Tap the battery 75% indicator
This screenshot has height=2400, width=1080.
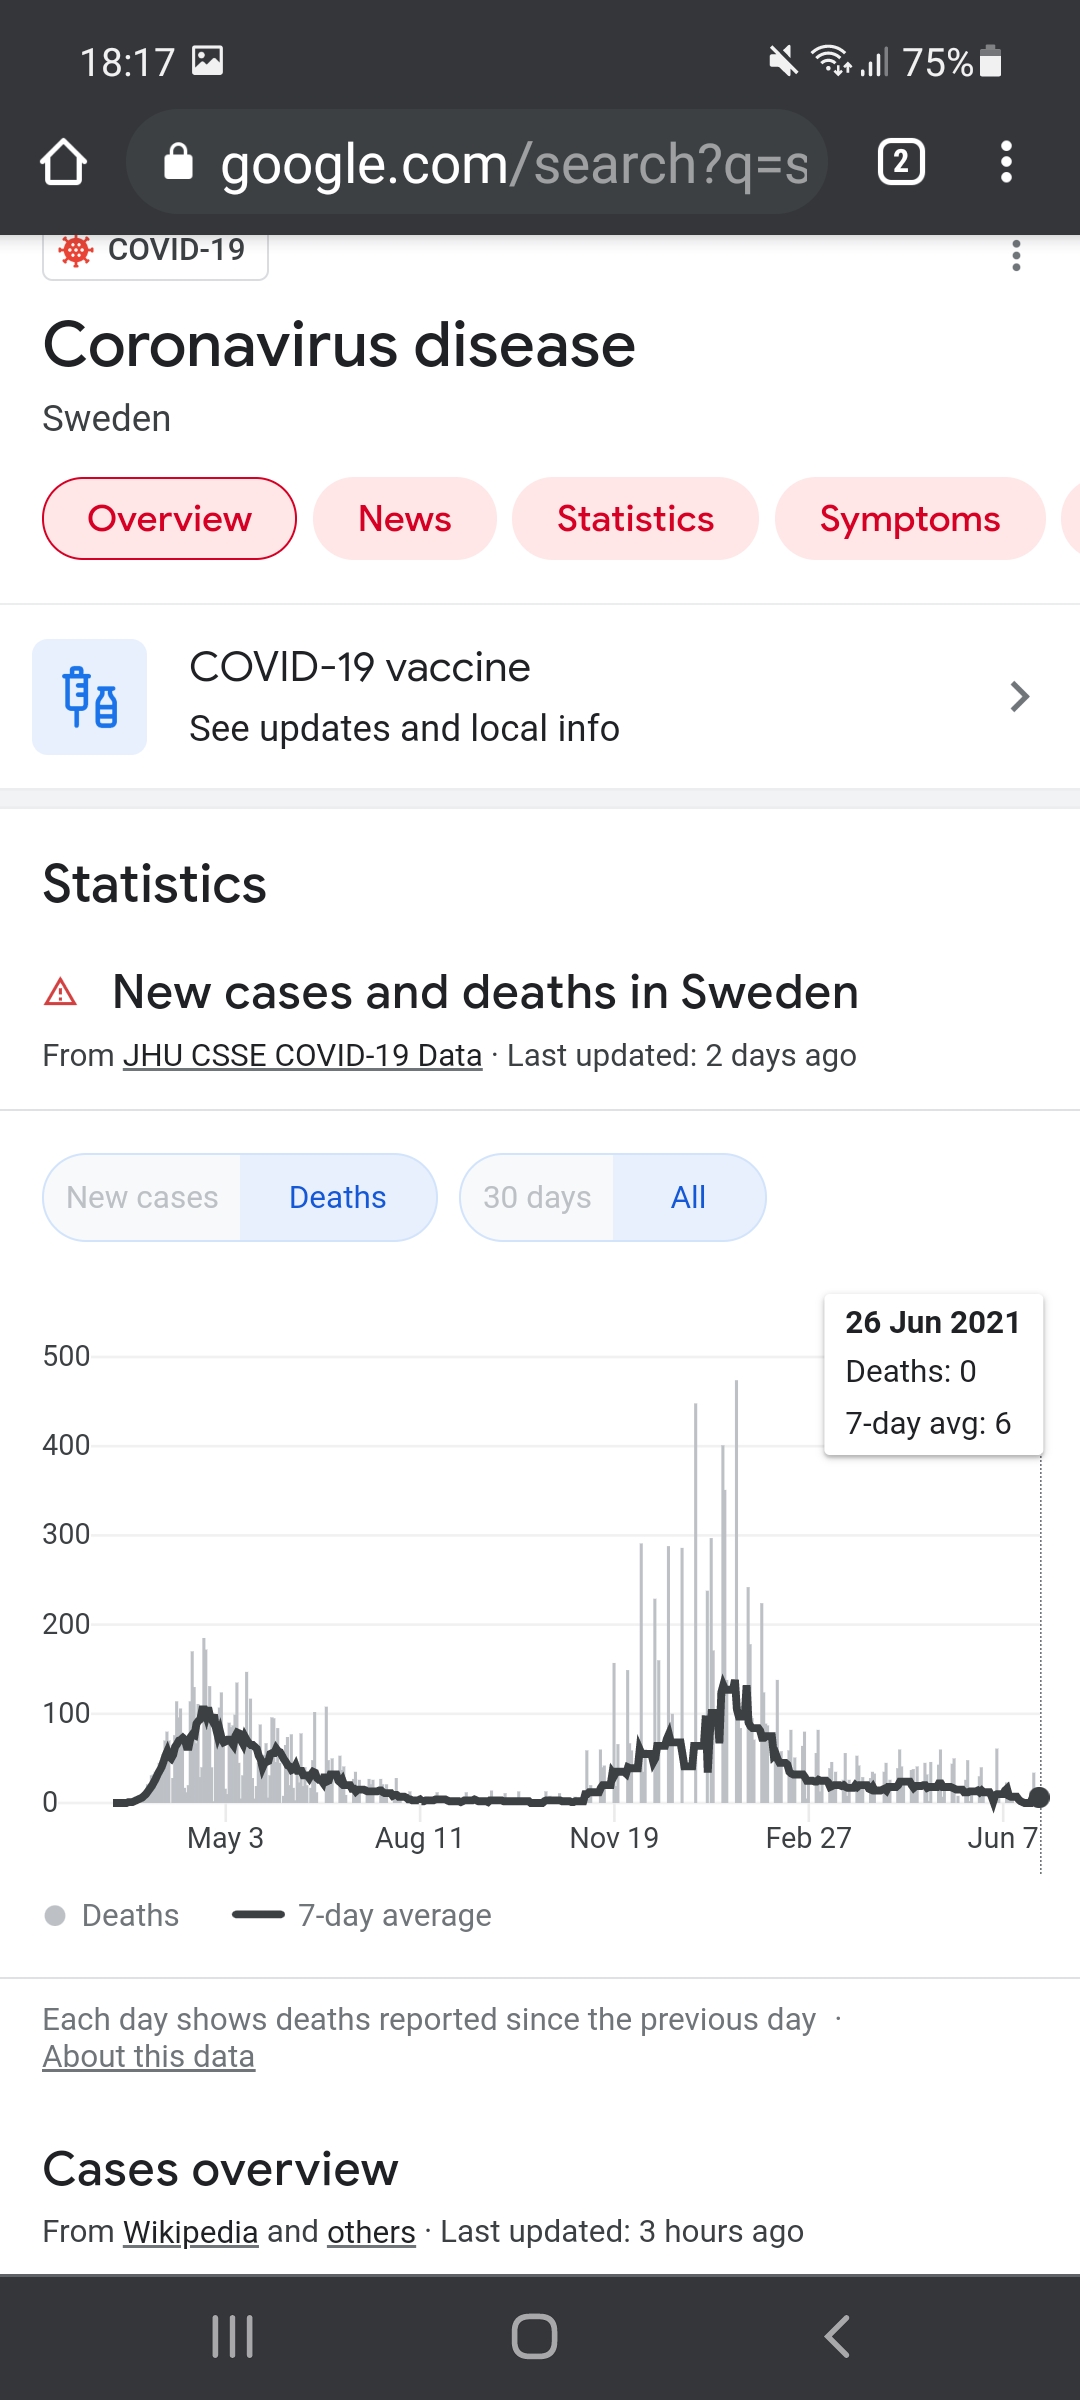pyautogui.click(x=952, y=62)
